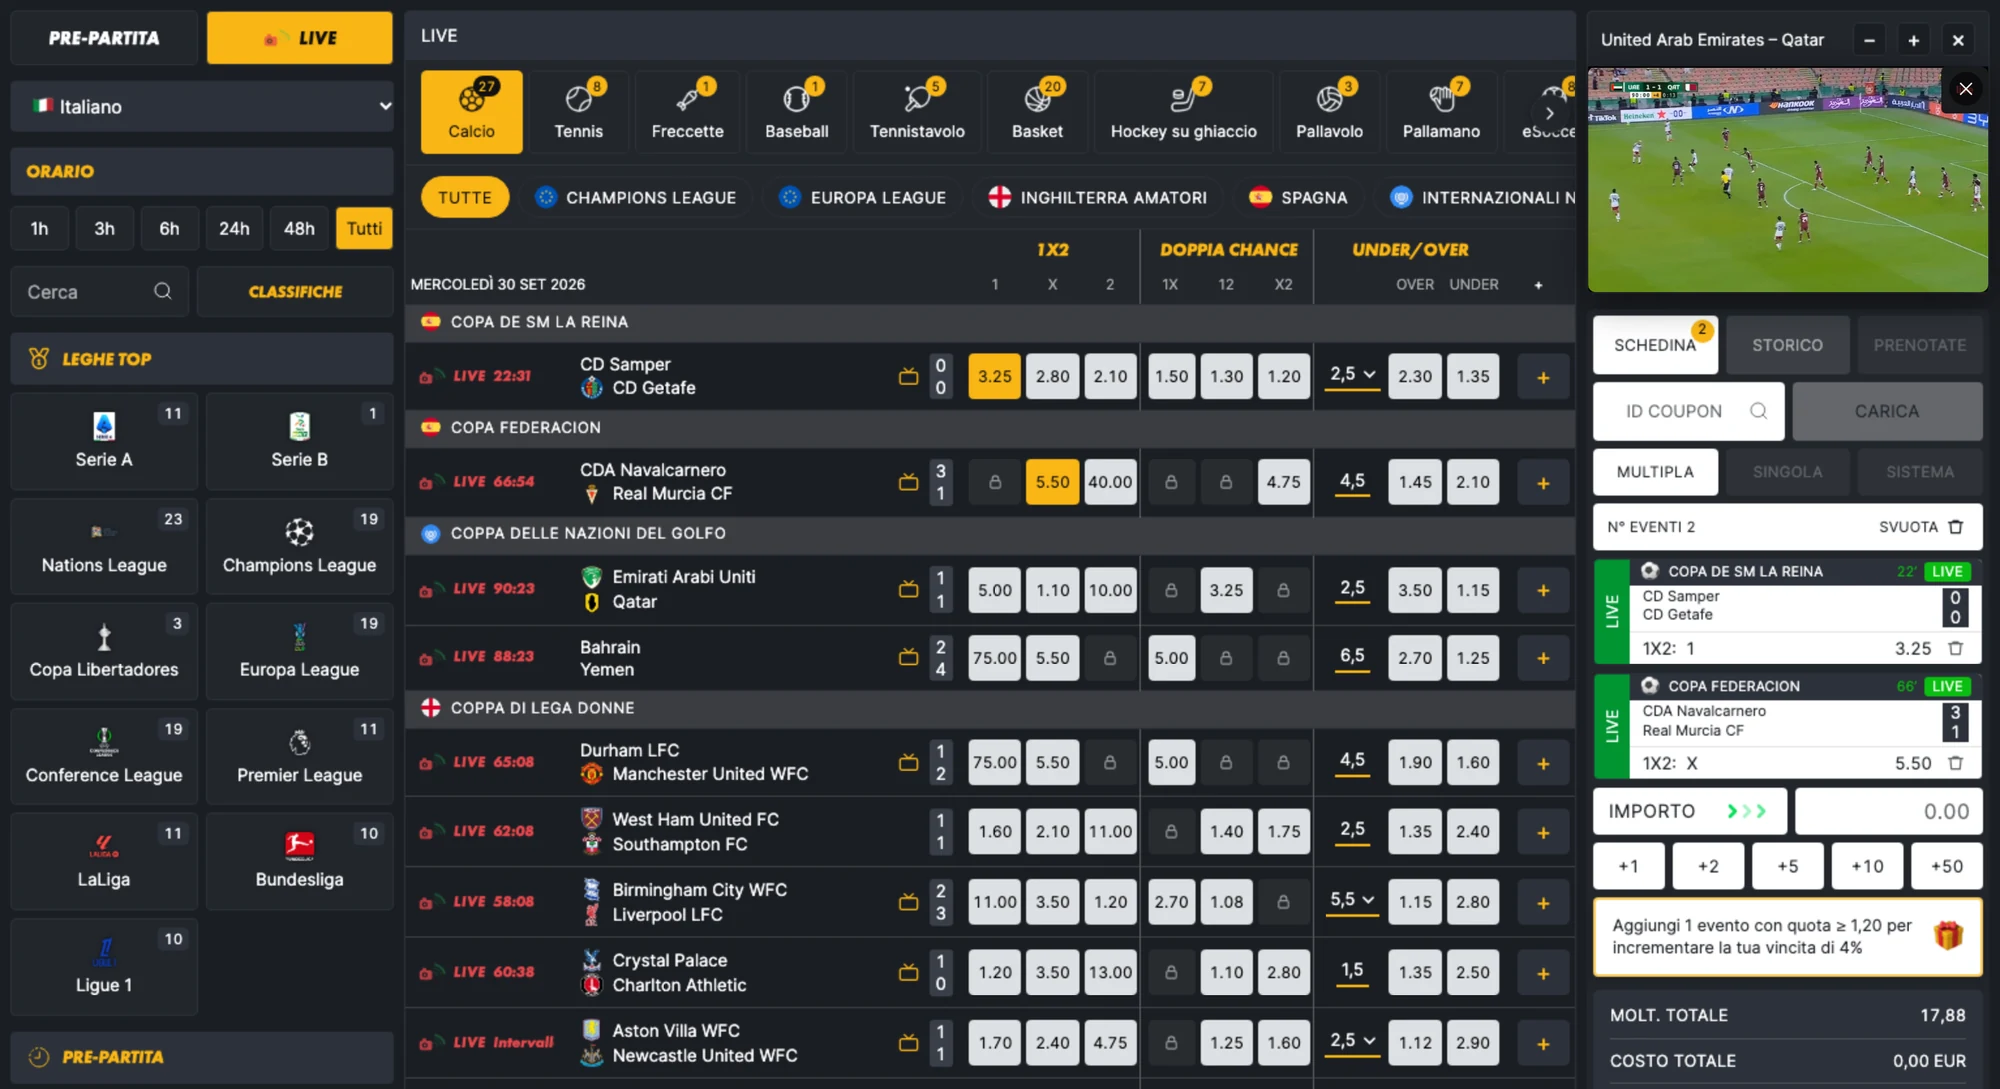Expand more markets for CD Samper match
The width and height of the screenshot is (2000, 1089).
(x=1543, y=377)
